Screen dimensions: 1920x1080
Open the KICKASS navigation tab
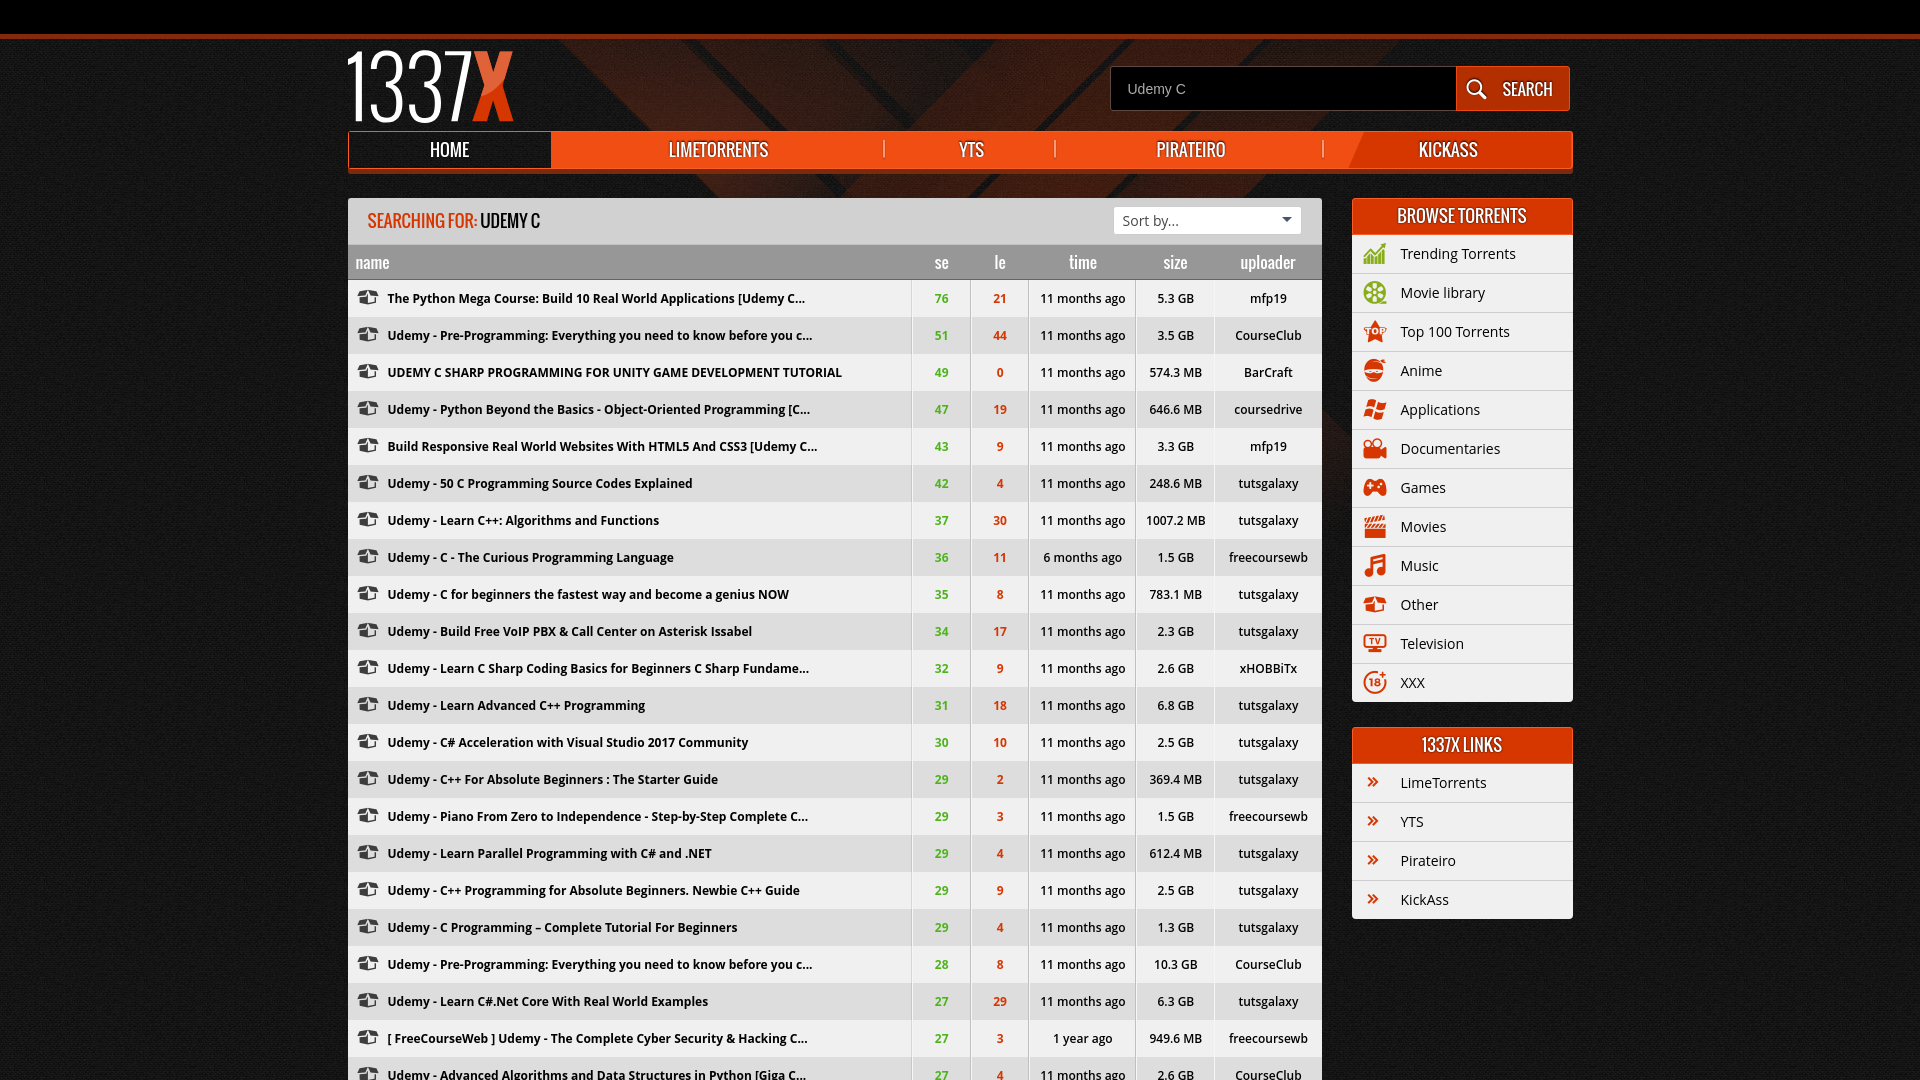(x=1448, y=150)
